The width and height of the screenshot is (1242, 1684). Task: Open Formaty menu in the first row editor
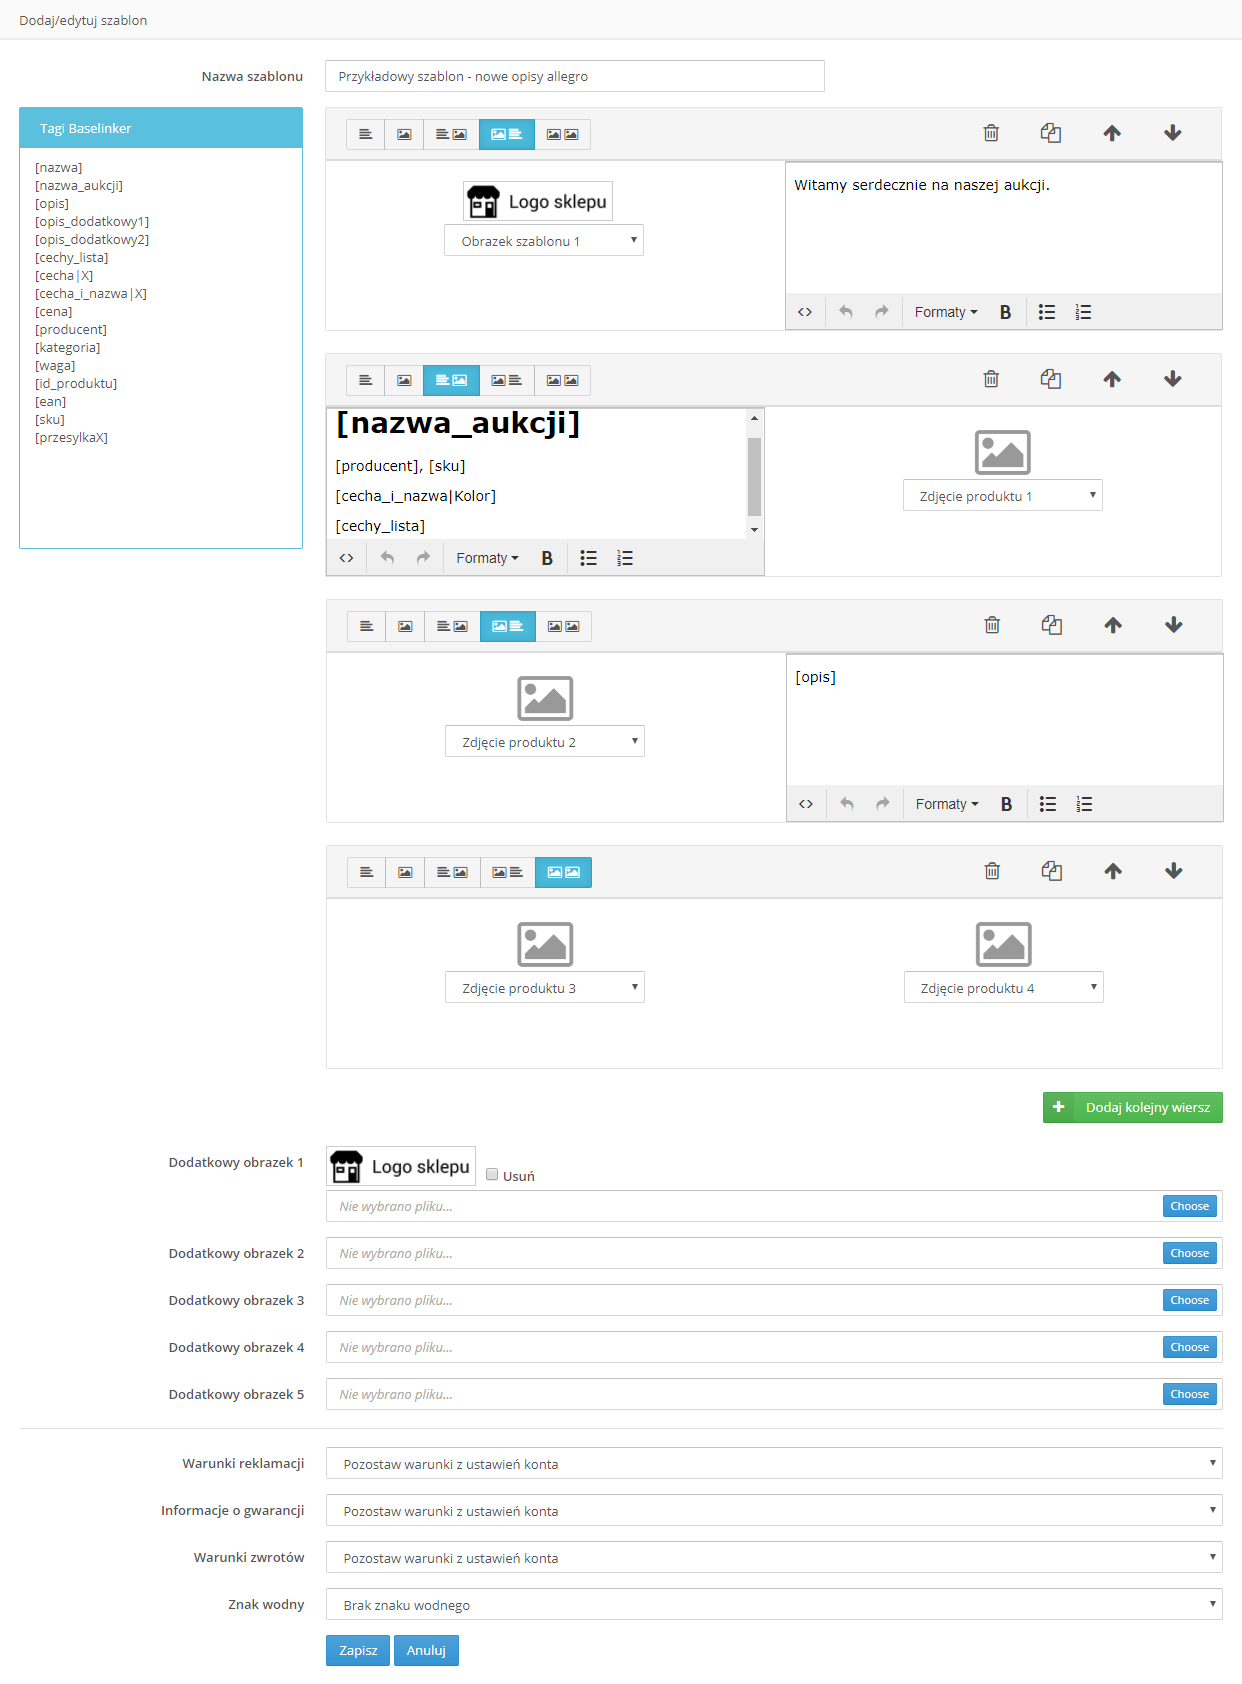945,312
